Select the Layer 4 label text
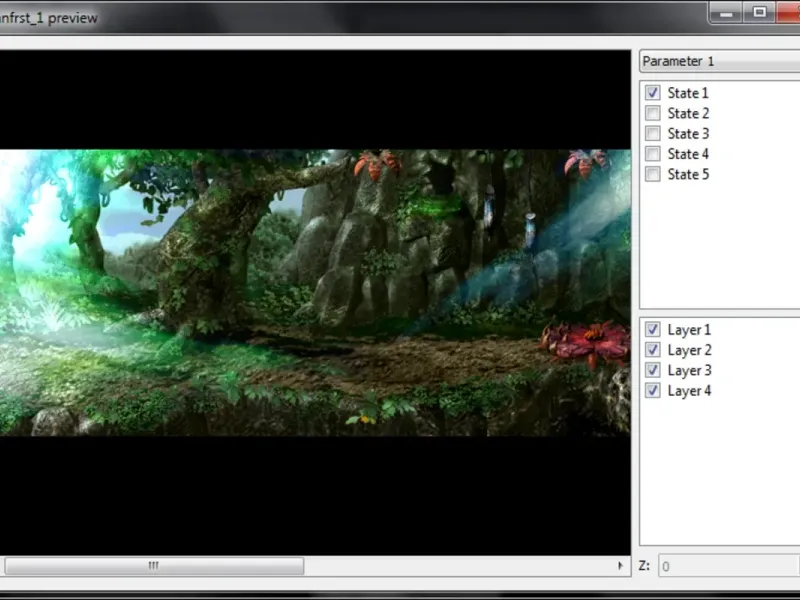 [x=690, y=391]
